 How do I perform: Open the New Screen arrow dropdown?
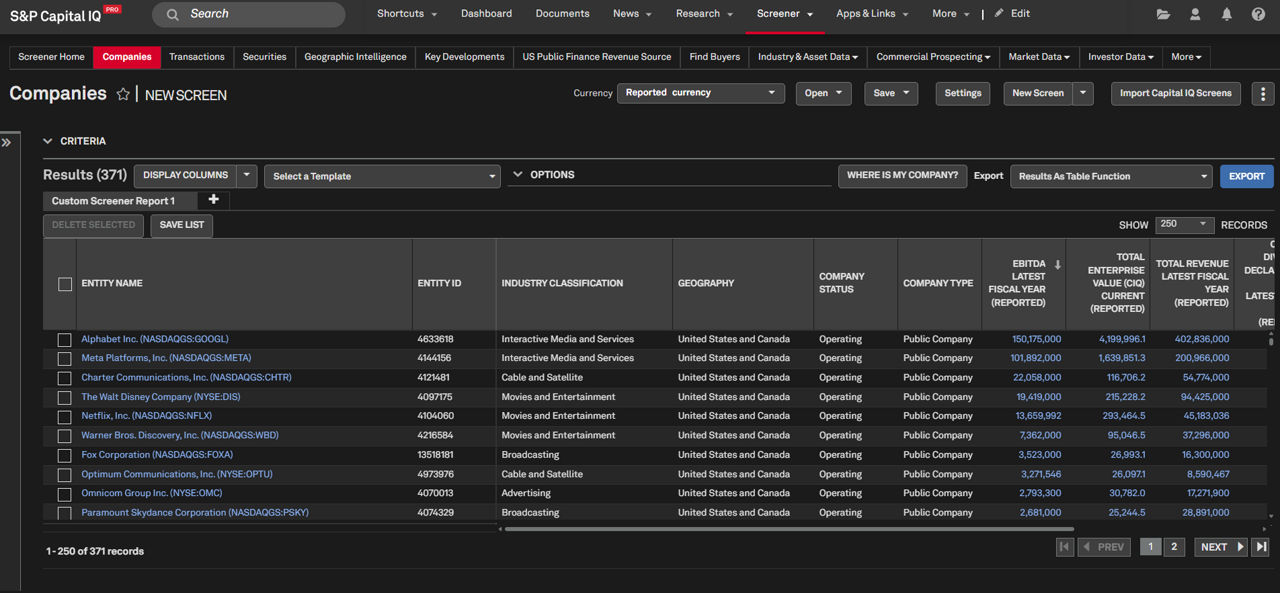click(1083, 93)
